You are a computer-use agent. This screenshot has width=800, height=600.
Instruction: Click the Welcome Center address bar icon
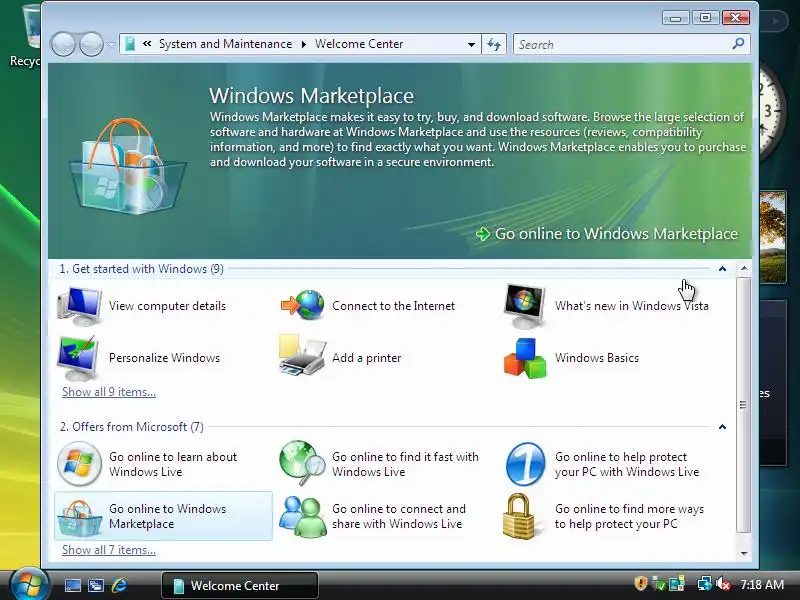130,44
